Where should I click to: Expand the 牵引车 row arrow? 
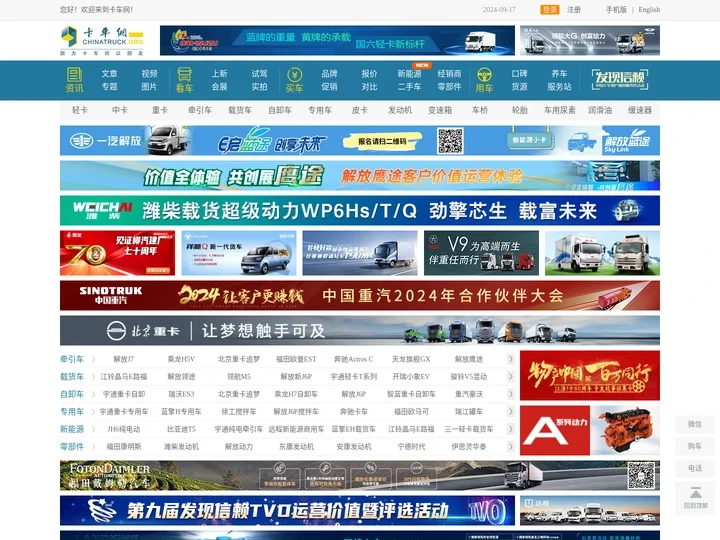pyautogui.click(x=511, y=359)
